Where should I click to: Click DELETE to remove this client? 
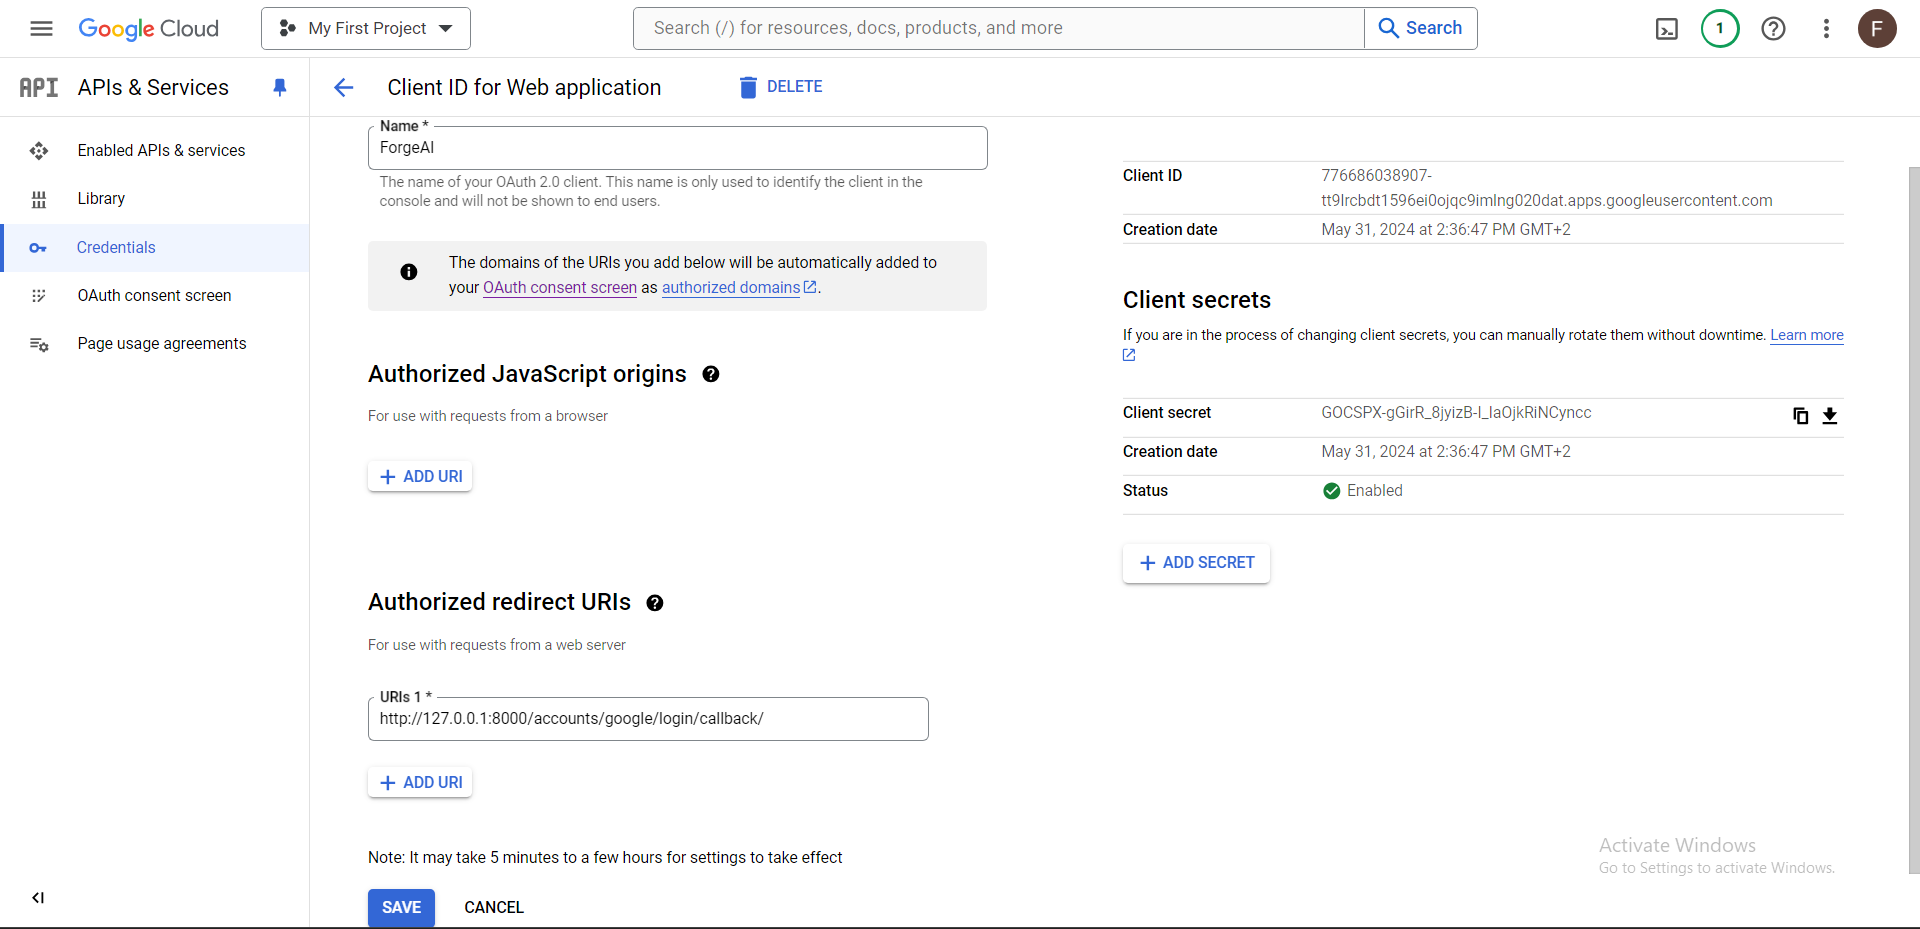(780, 87)
